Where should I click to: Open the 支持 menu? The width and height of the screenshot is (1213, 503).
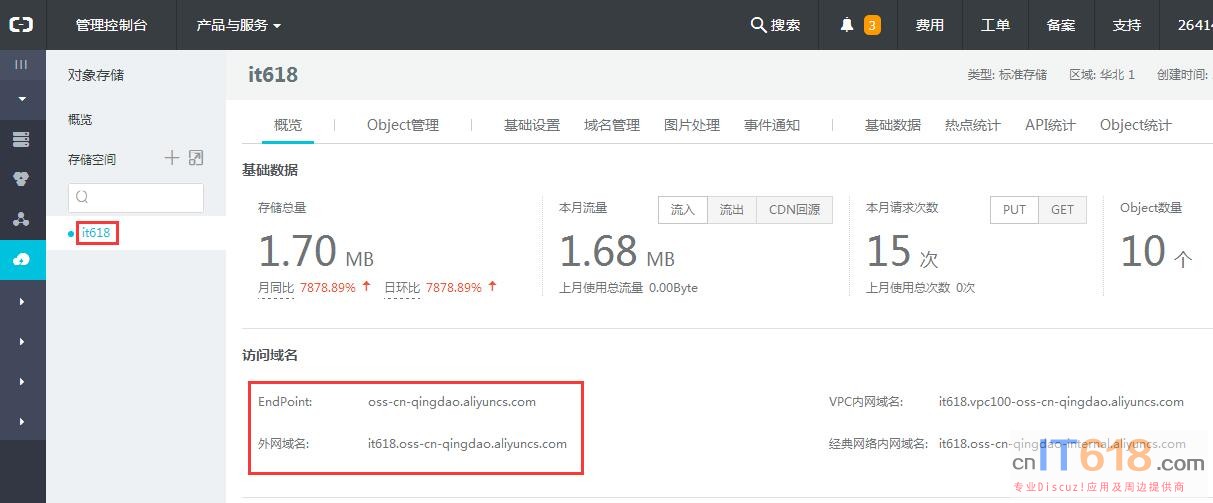[1127, 25]
